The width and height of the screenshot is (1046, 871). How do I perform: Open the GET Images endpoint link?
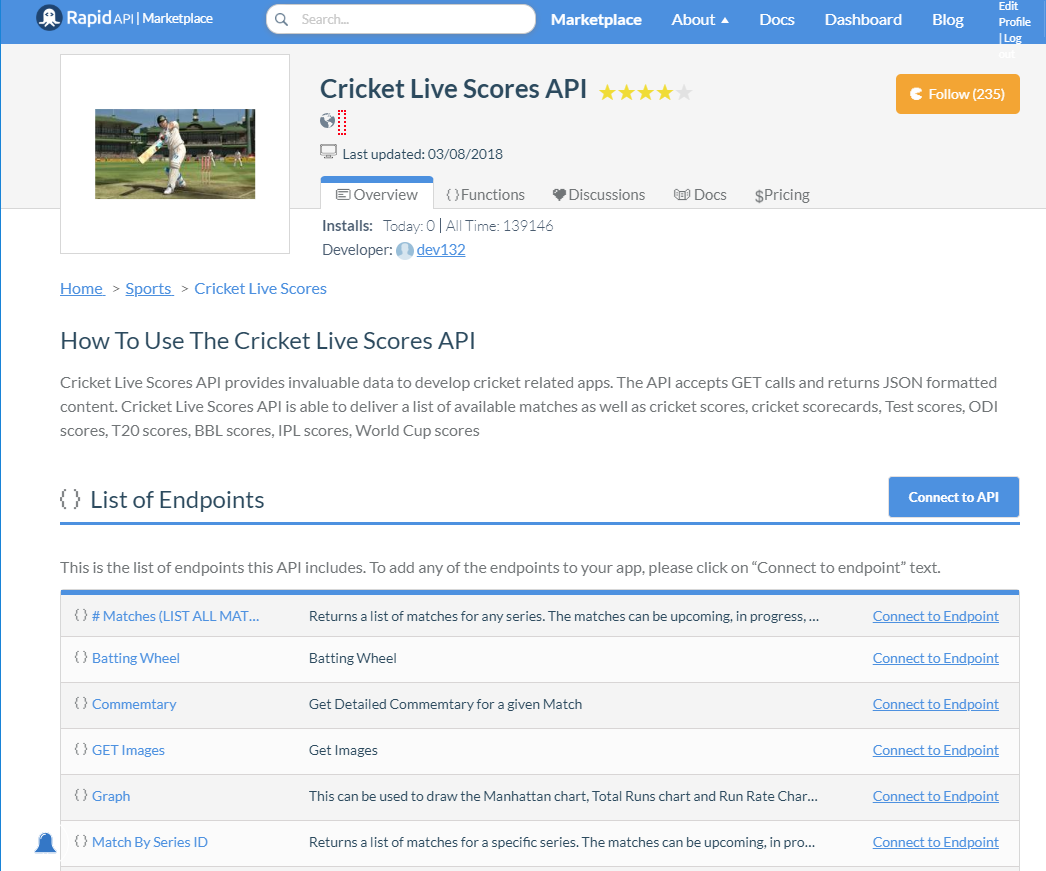(x=128, y=750)
